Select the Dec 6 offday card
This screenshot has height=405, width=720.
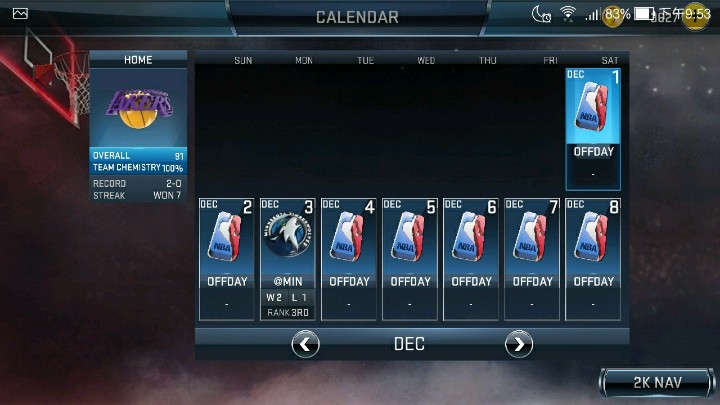(x=471, y=259)
